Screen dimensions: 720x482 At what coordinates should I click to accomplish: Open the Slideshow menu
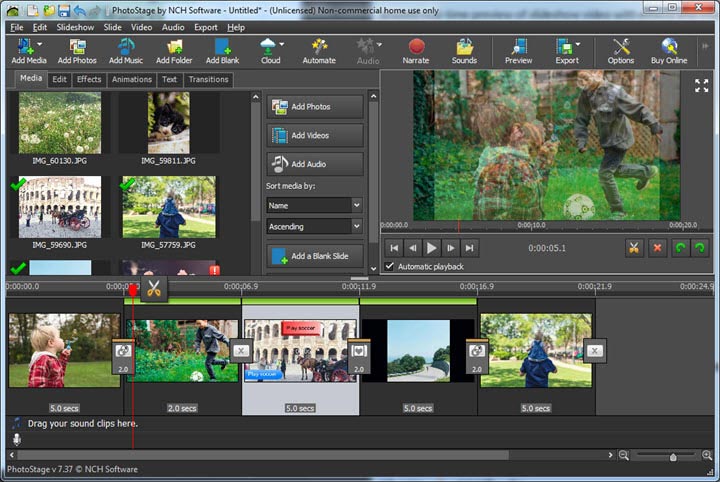coord(75,27)
